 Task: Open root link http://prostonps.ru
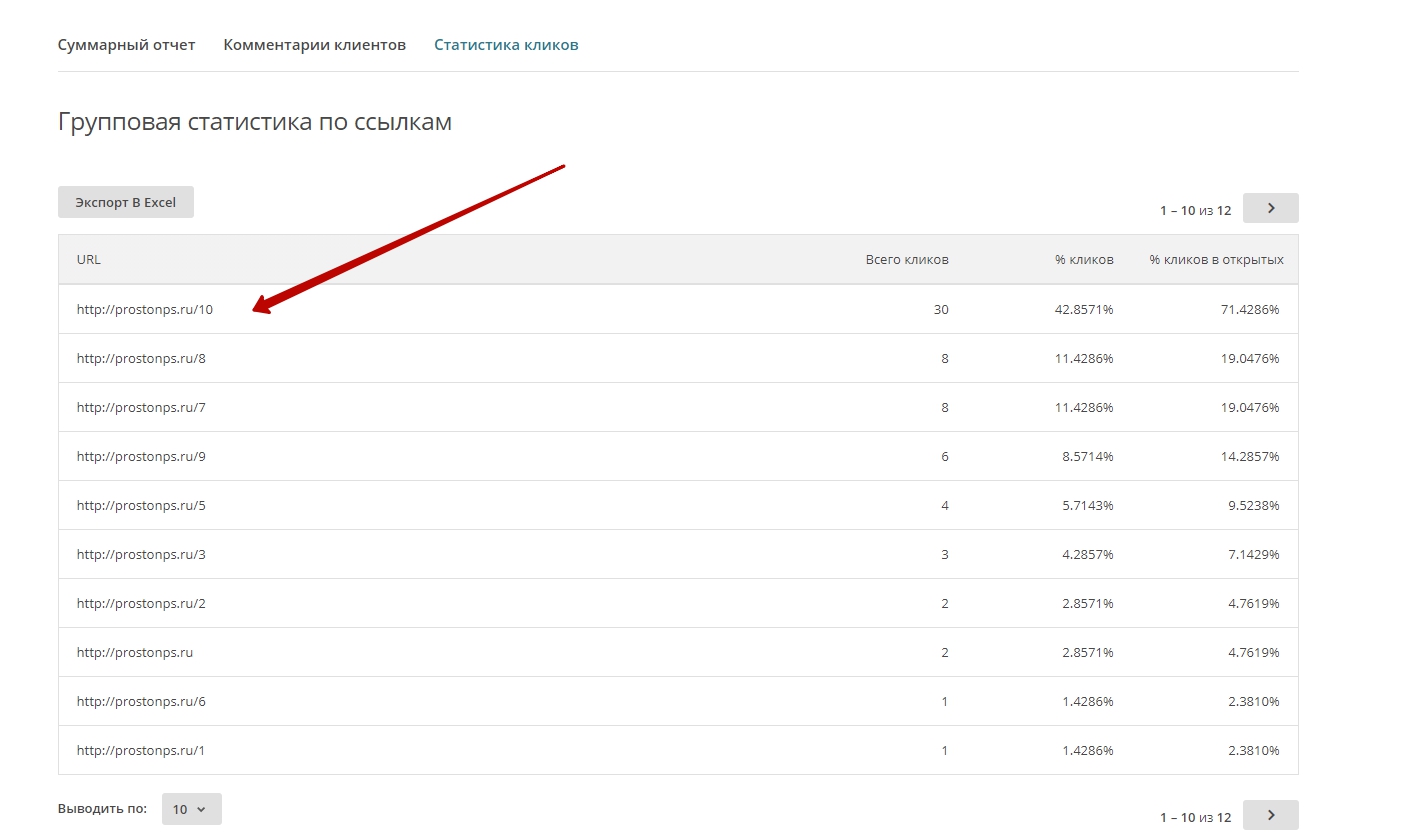[135, 652]
